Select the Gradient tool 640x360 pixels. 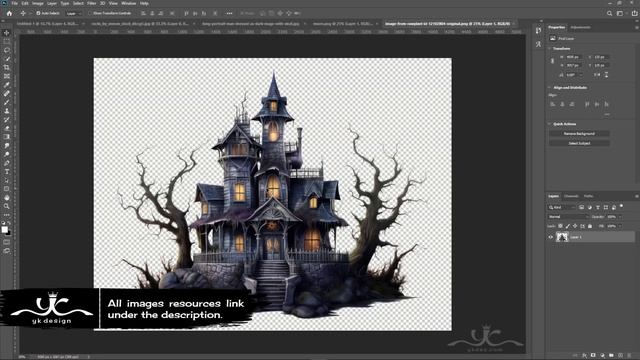[x=7, y=137]
